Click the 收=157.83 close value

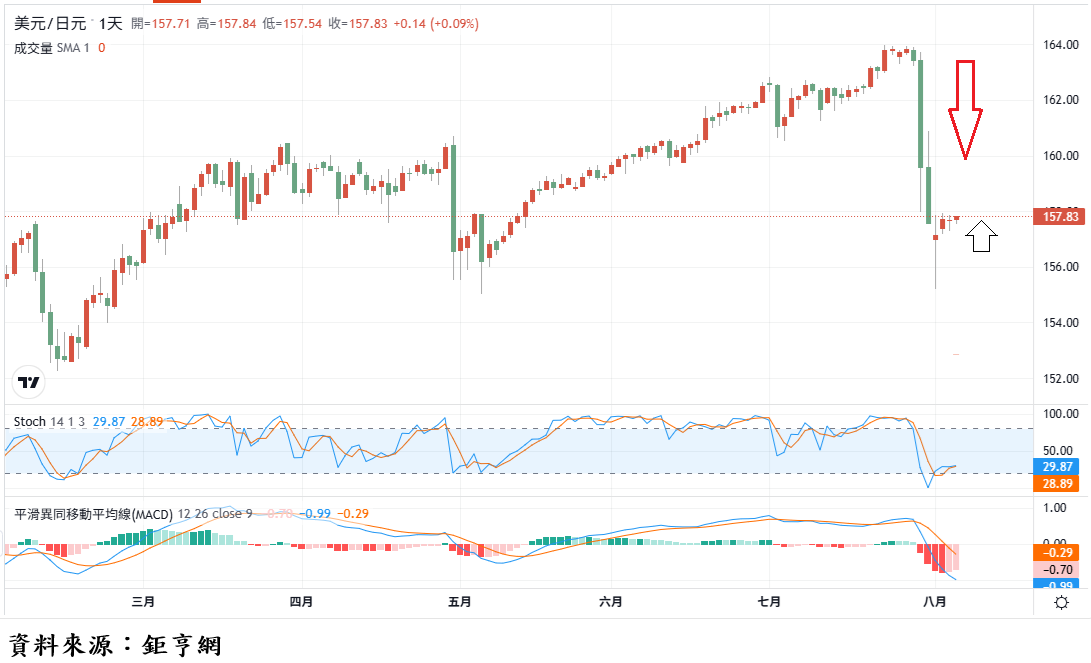click(358, 24)
